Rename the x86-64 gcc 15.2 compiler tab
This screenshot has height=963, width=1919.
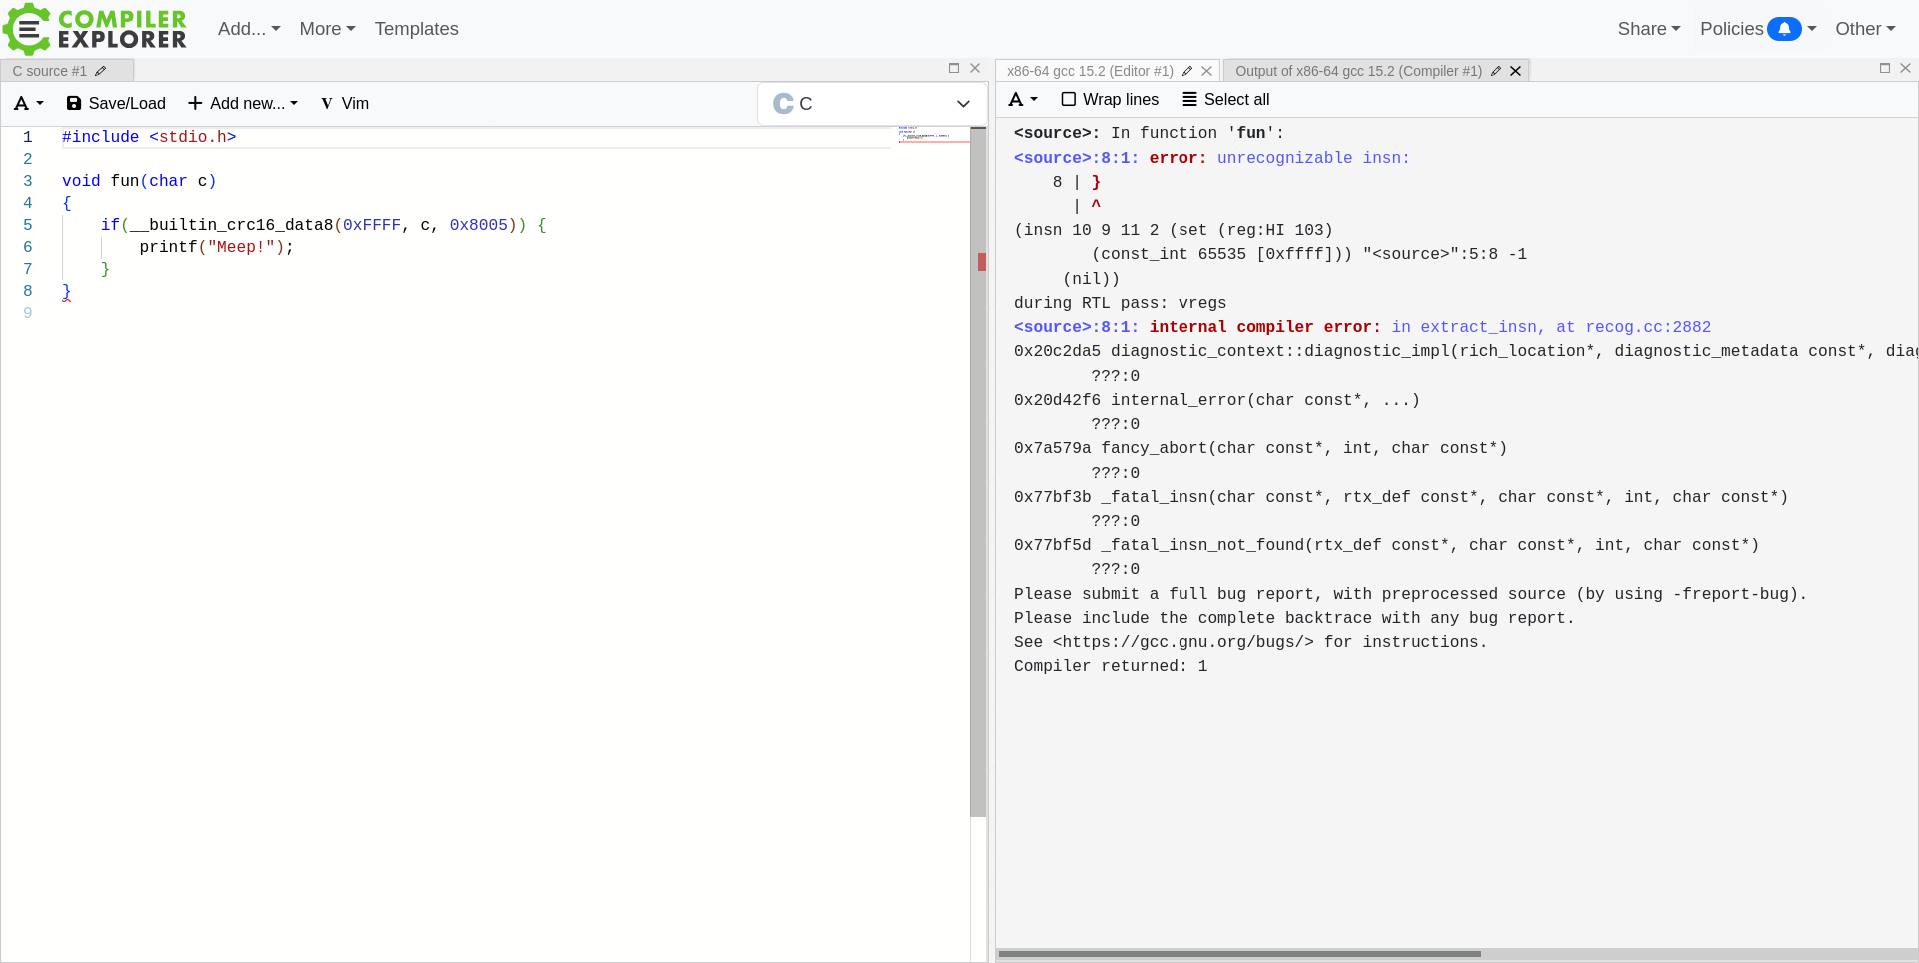coord(1187,71)
